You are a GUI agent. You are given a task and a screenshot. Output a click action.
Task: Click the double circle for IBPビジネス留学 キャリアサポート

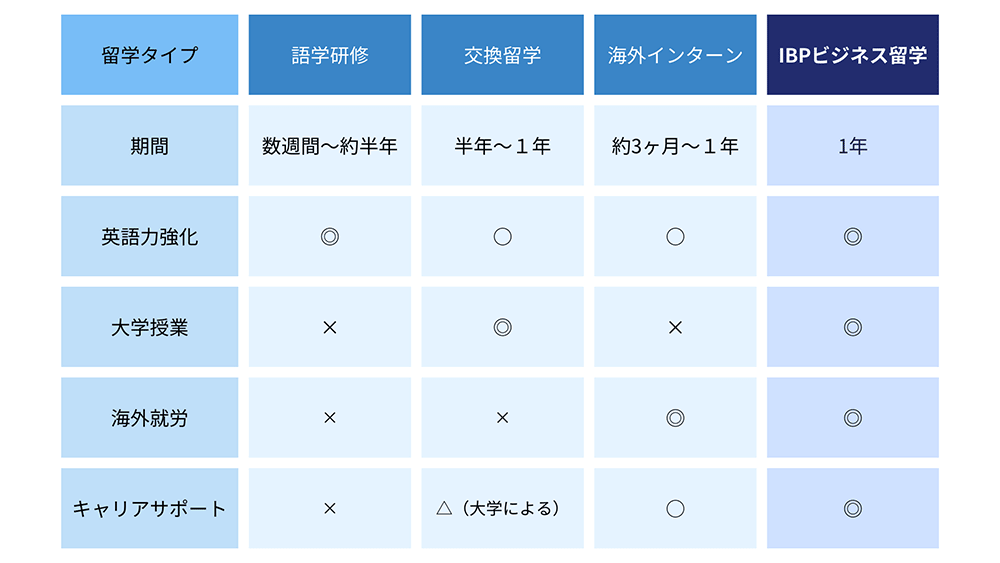852,508
